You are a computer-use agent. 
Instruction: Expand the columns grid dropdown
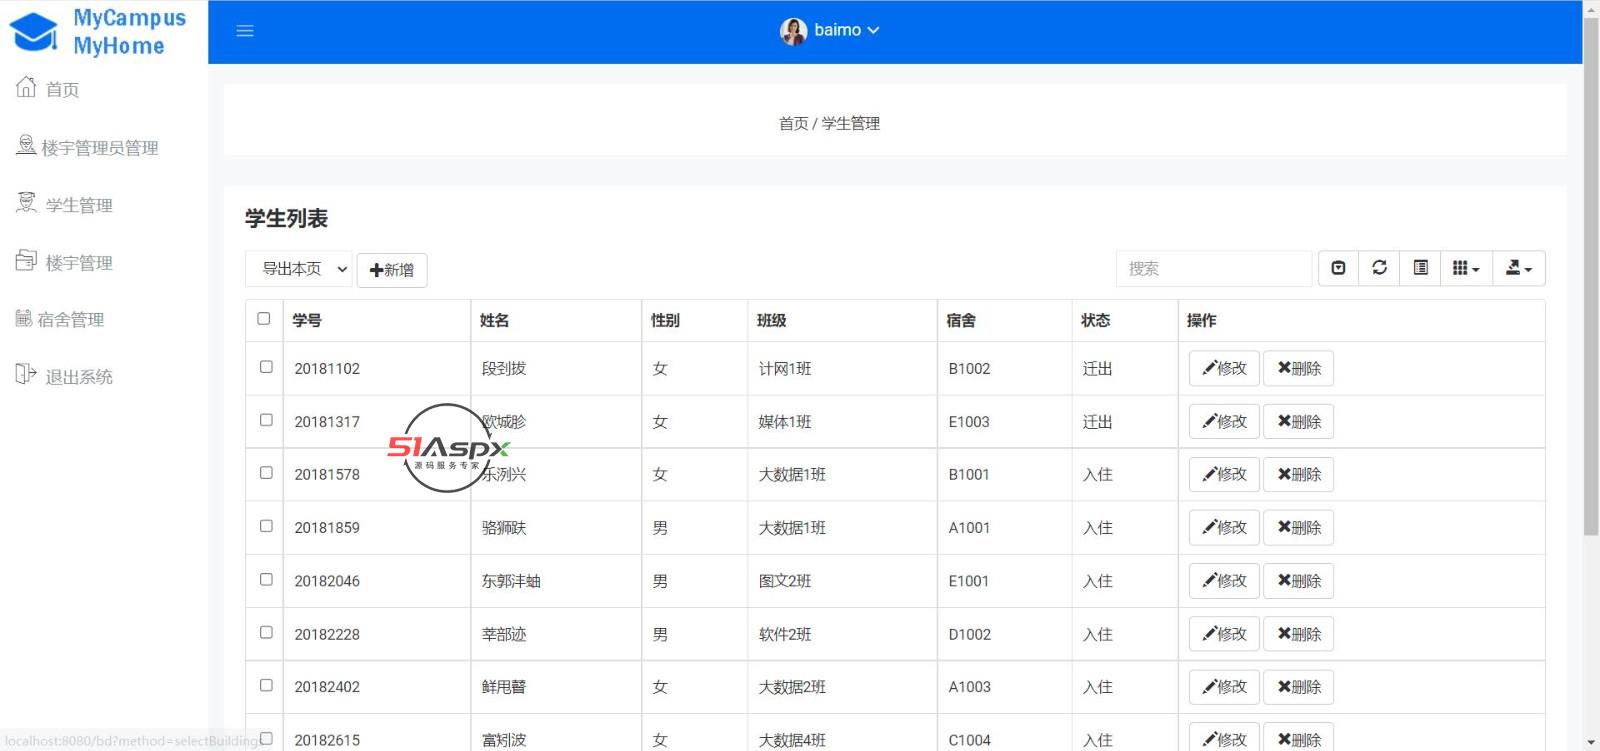1465,268
